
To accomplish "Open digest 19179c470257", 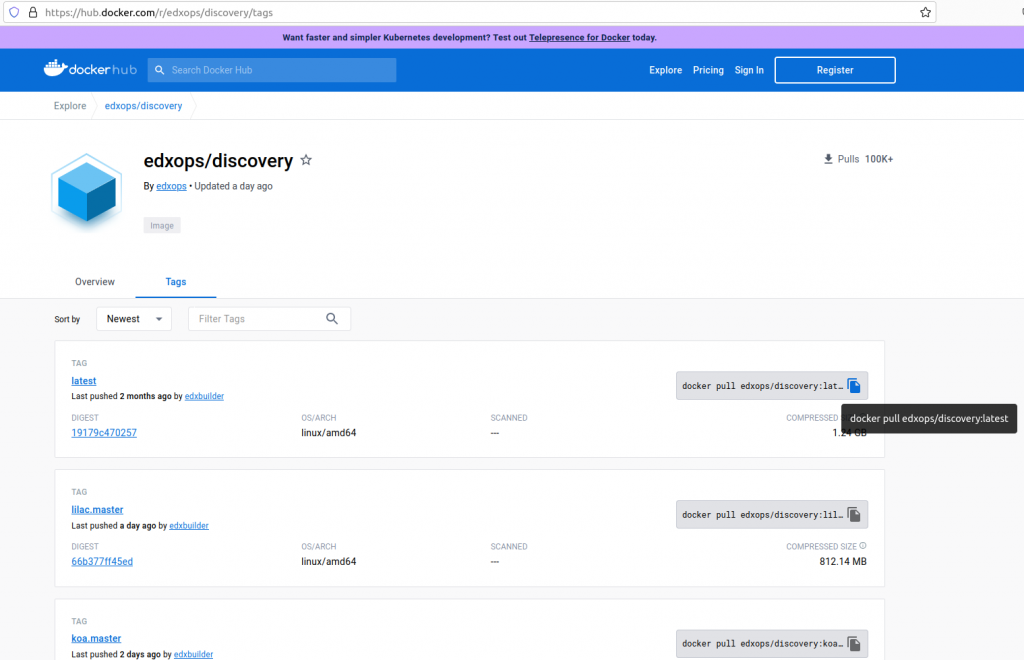I will tap(104, 433).
